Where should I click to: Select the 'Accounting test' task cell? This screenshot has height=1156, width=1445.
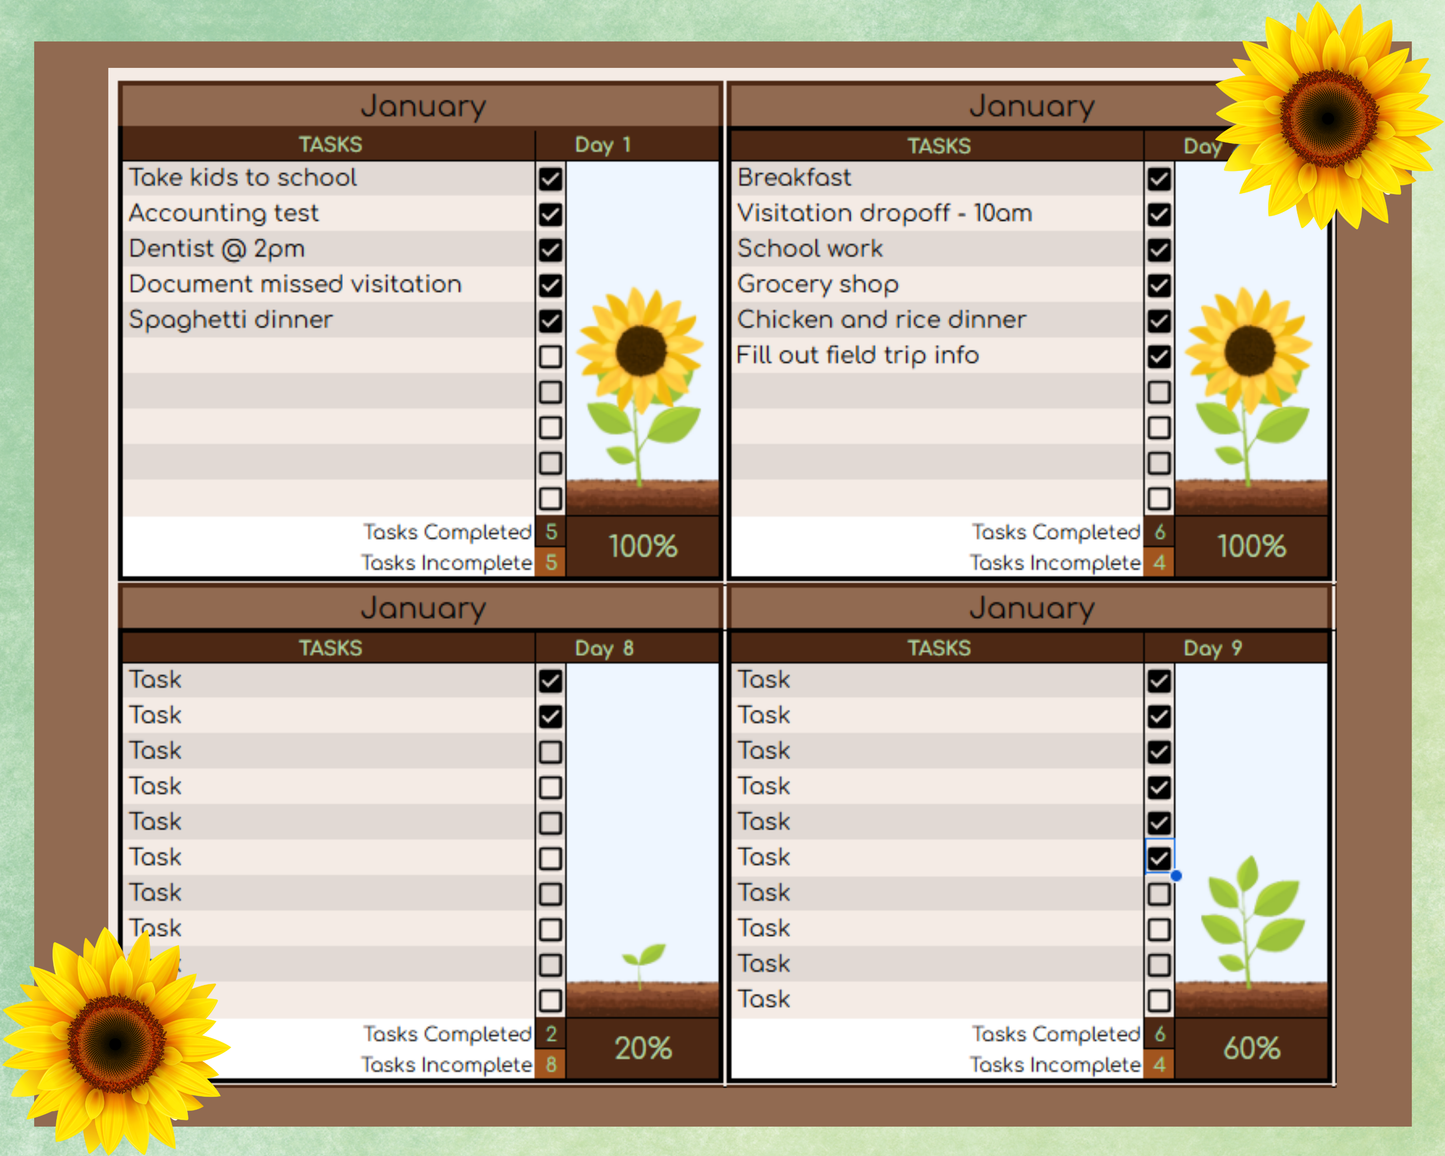coord(329,213)
